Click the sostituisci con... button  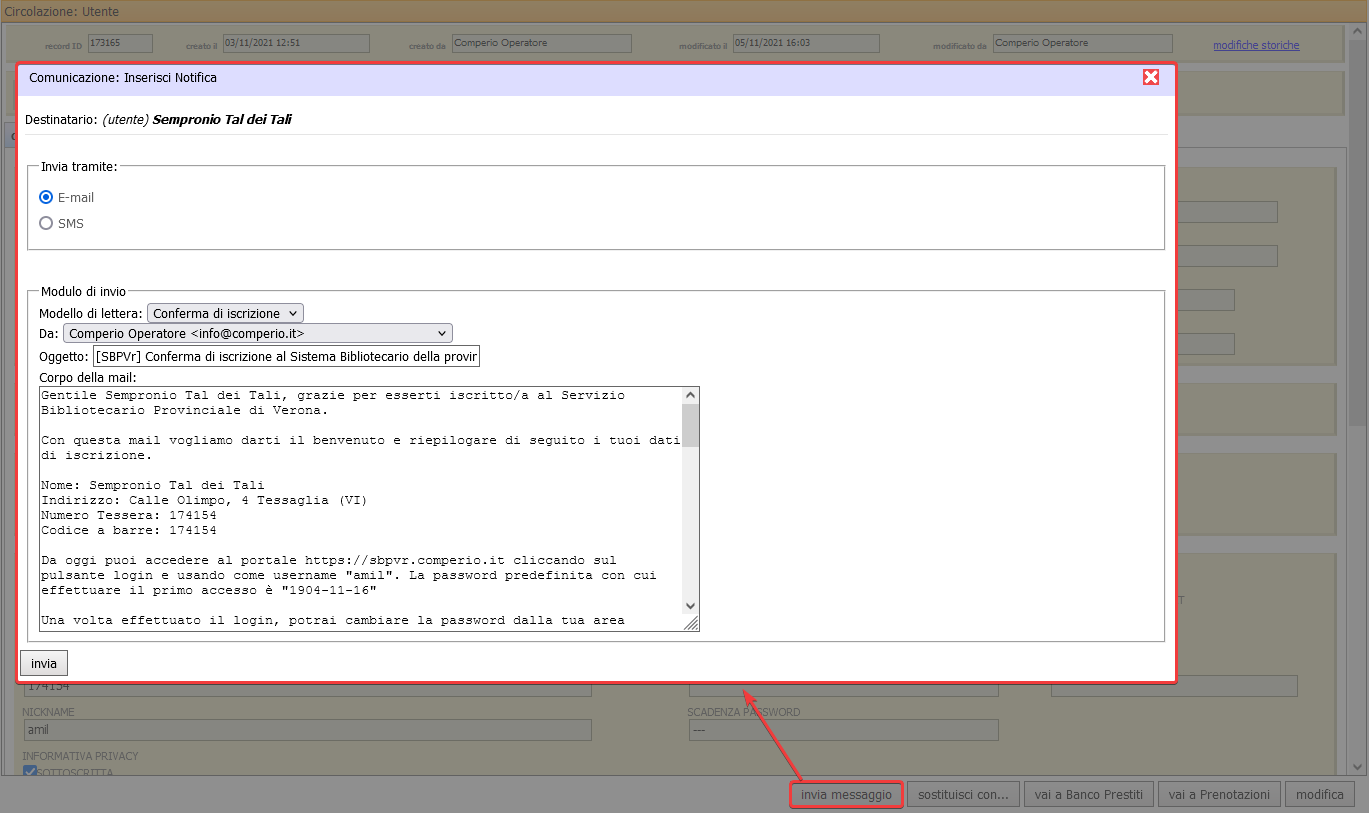tap(965, 795)
